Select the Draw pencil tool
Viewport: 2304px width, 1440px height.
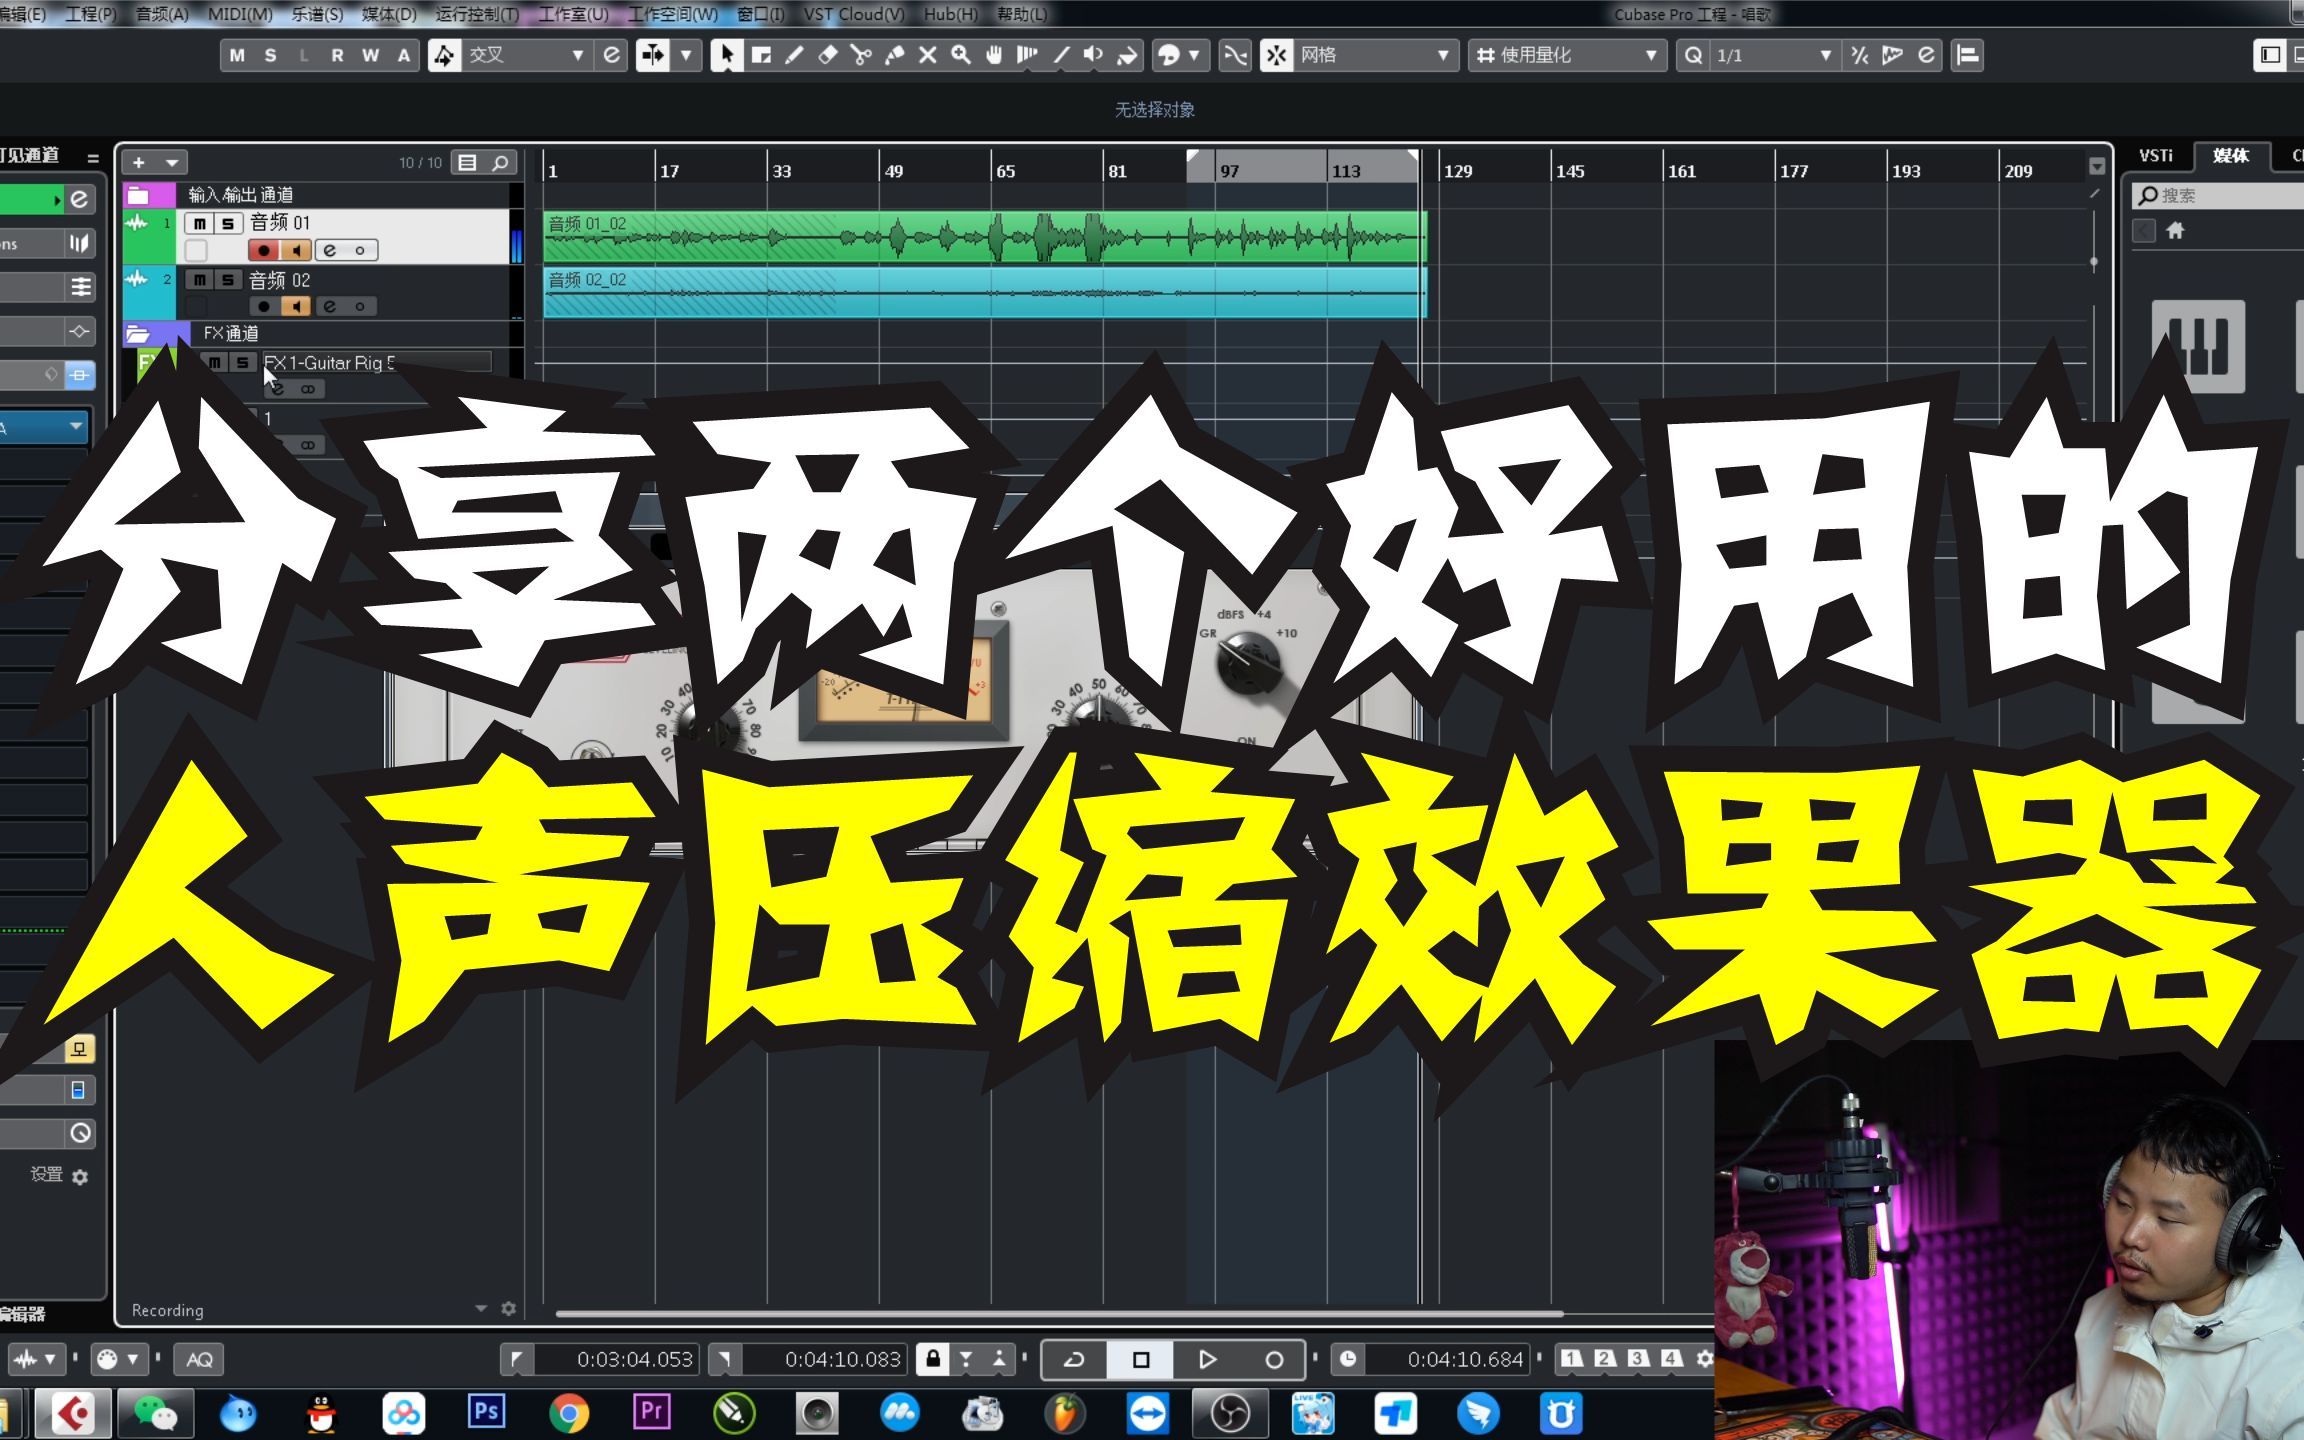click(x=794, y=56)
